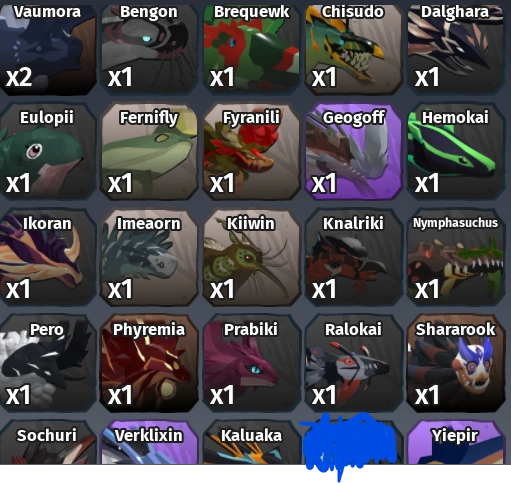Select the Kiiwin creature tile
The height and width of the screenshot is (483, 511).
tap(251, 257)
